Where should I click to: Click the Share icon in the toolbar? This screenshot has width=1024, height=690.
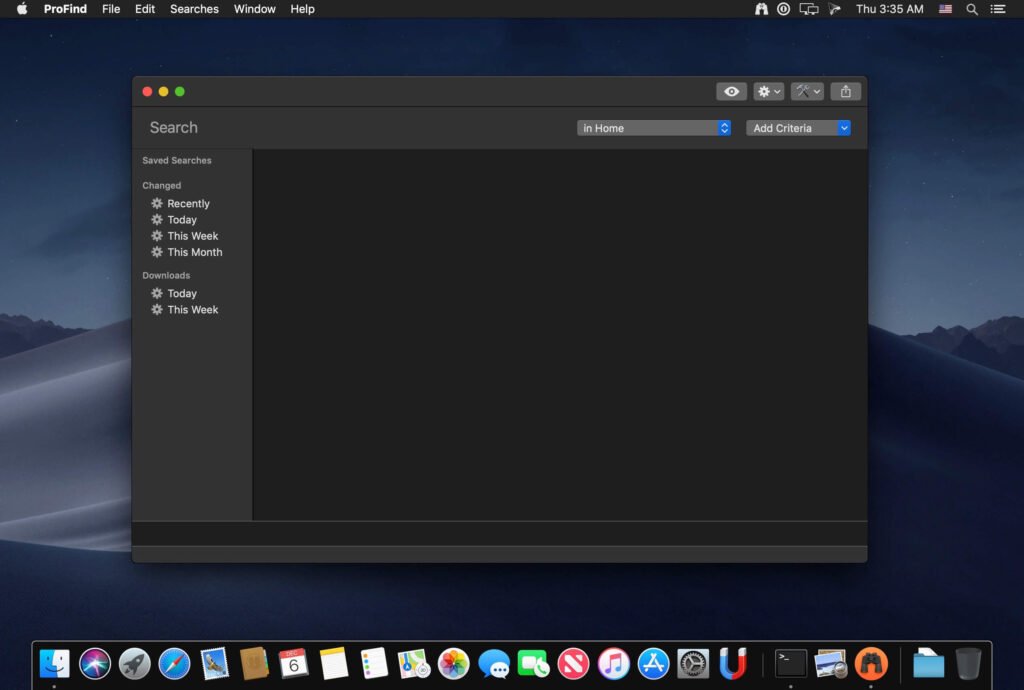(x=845, y=91)
